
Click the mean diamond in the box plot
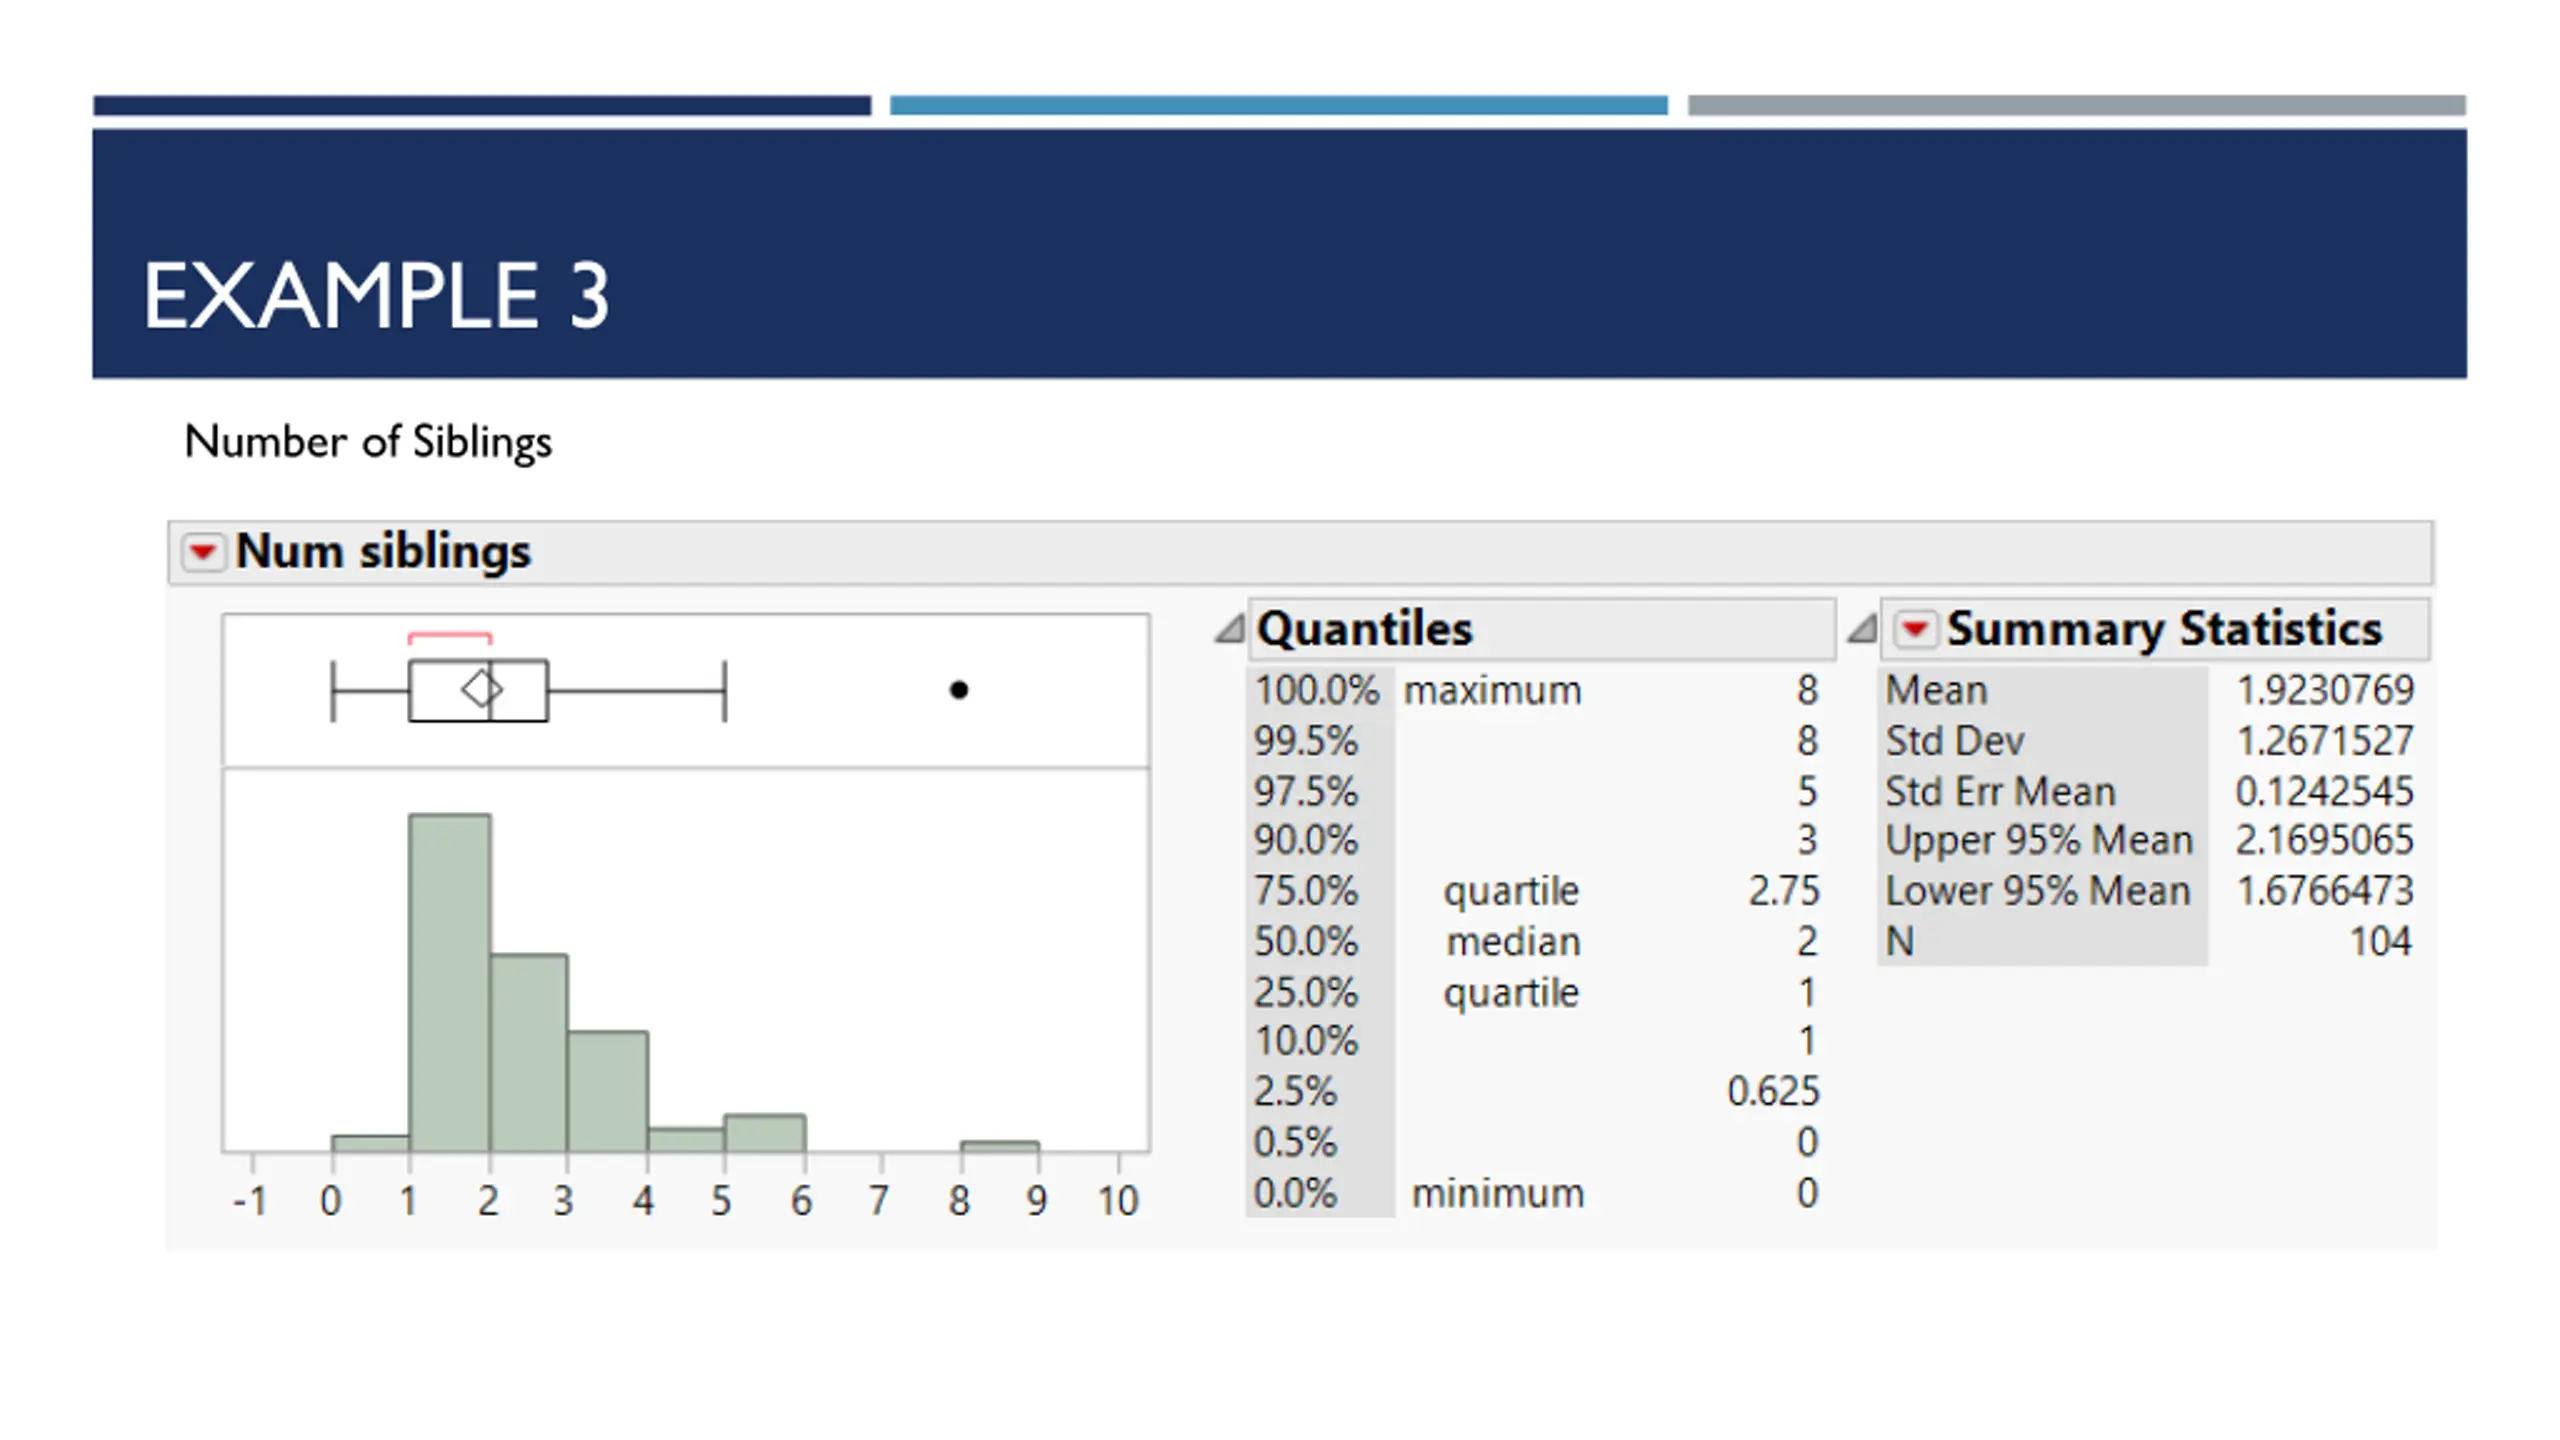coord(482,690)
